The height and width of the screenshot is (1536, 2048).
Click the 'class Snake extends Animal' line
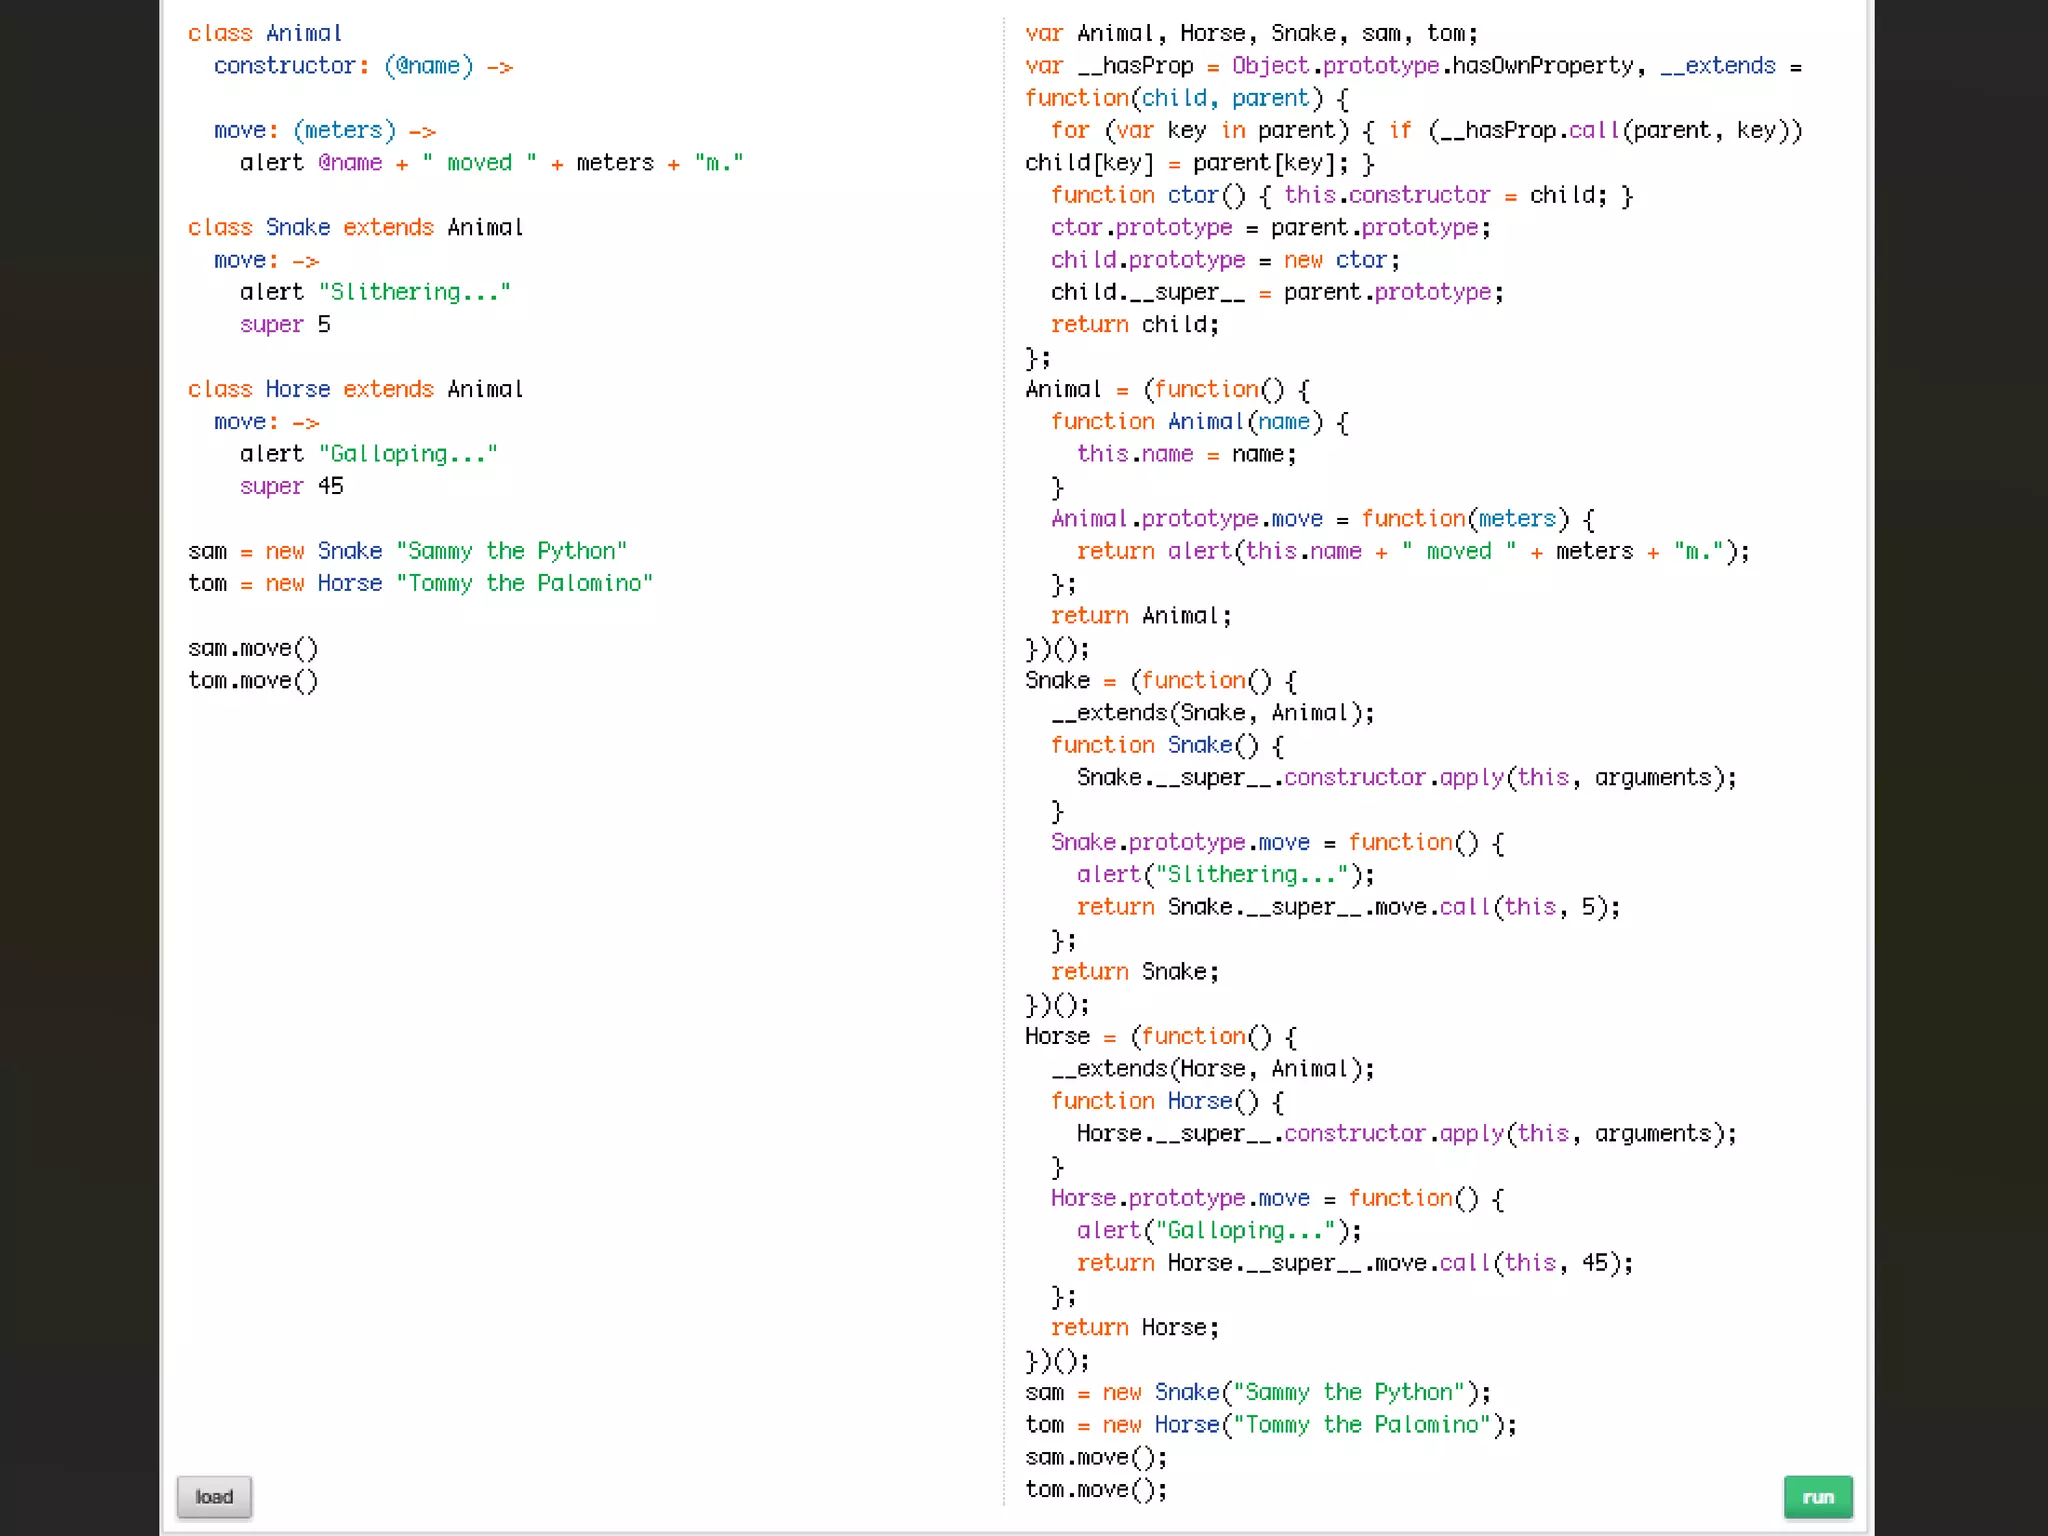pyautogui.click(x=355, y=228)
